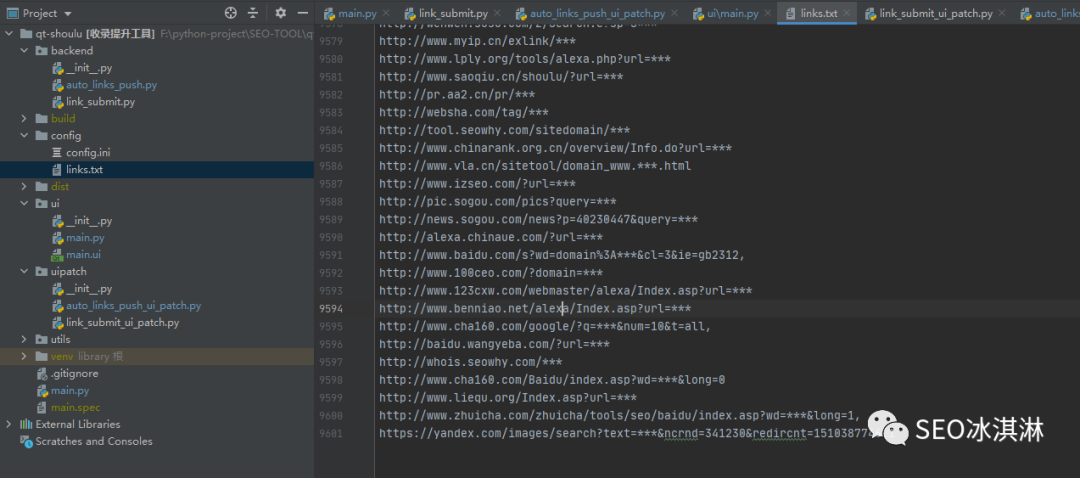
Task: Select main.spec file
Action: (75, 407)
